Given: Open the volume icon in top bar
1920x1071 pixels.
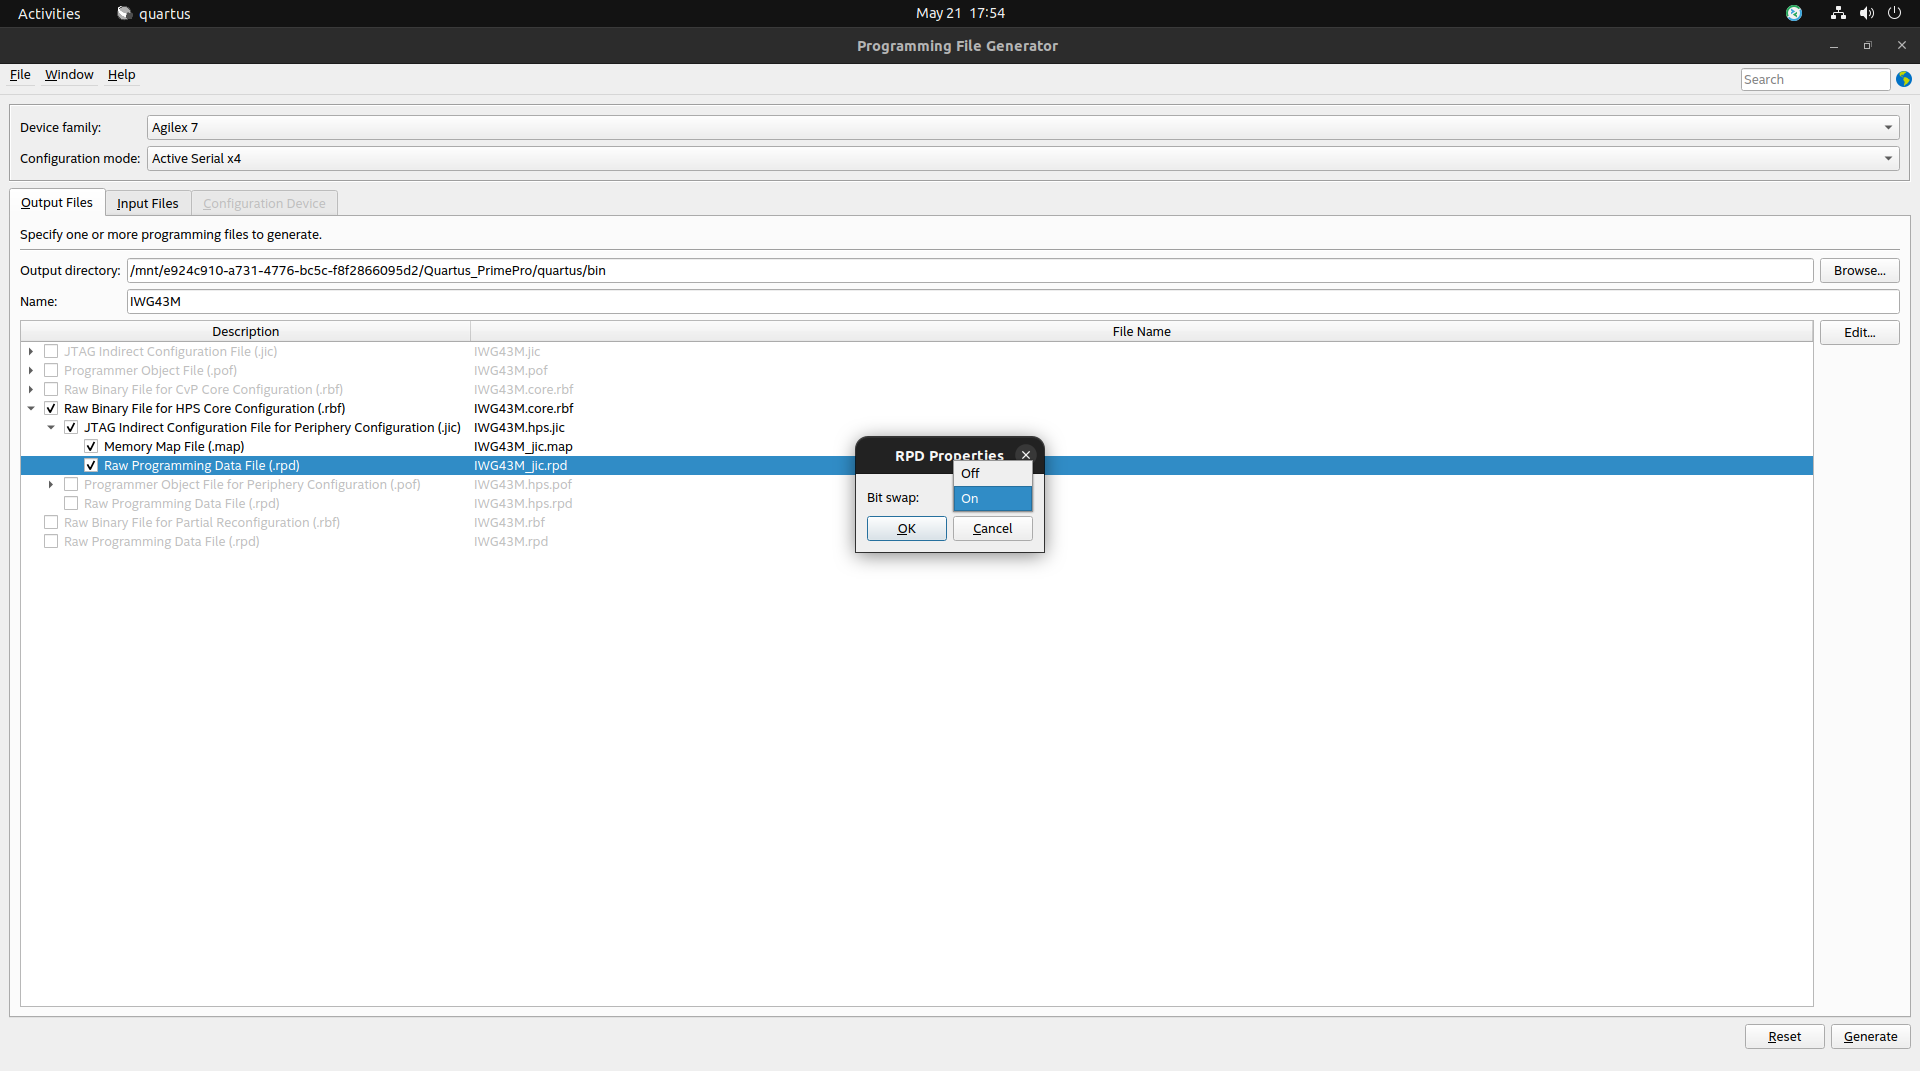Looking at the screenshot, I should click(1866, 13).
